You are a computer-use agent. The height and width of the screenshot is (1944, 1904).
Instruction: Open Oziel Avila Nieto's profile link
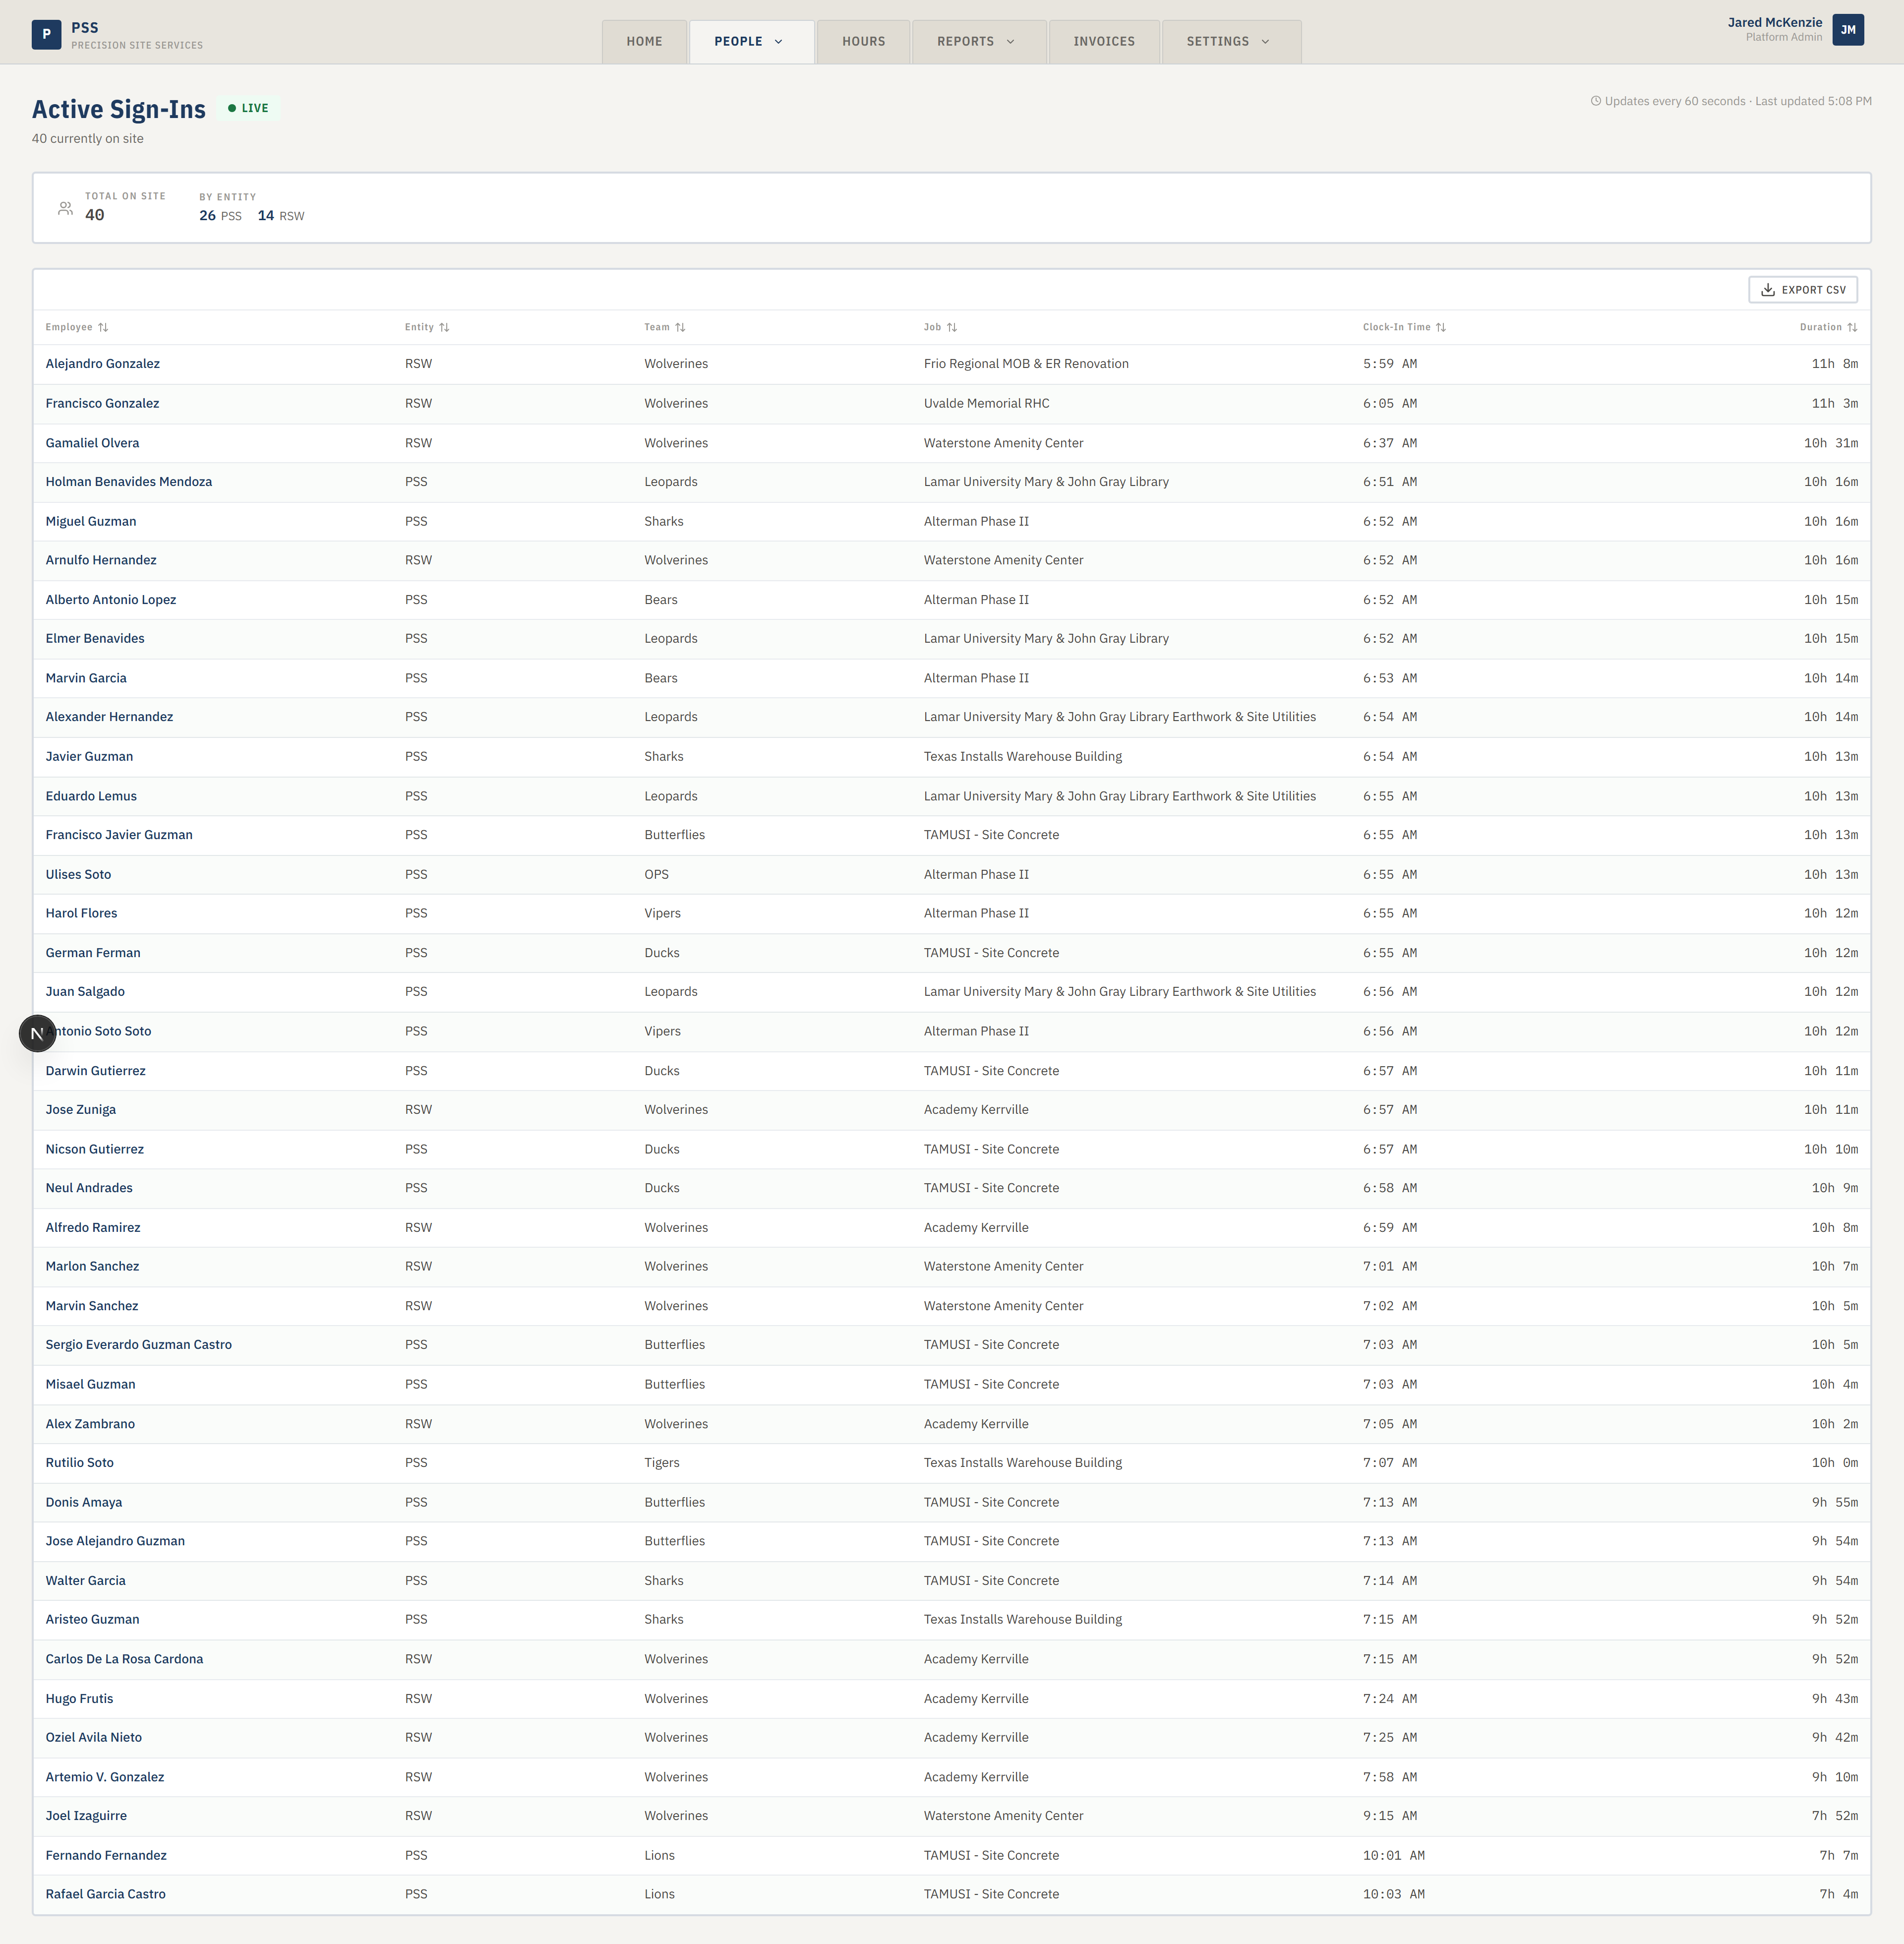[93, 1737]
